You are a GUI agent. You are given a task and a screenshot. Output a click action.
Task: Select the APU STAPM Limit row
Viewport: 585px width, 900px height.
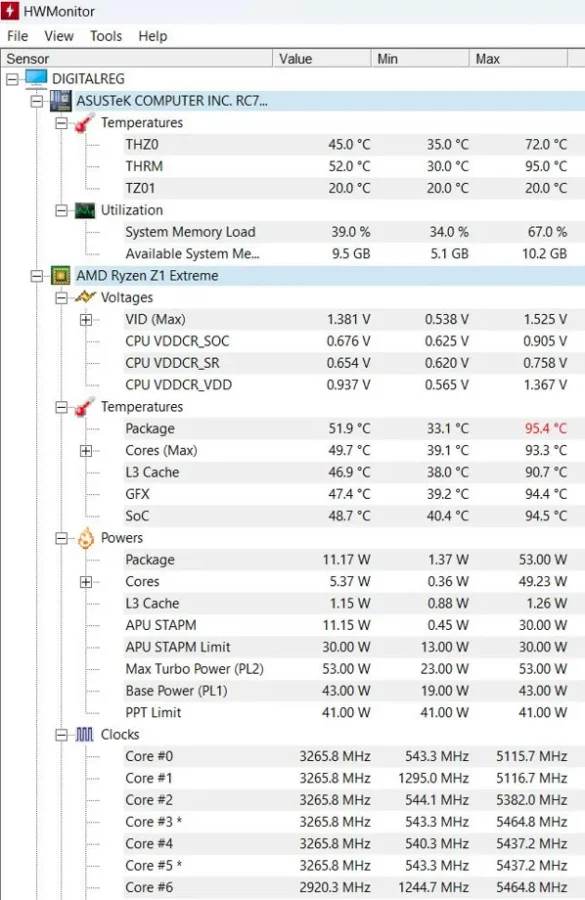coord(354,647)
